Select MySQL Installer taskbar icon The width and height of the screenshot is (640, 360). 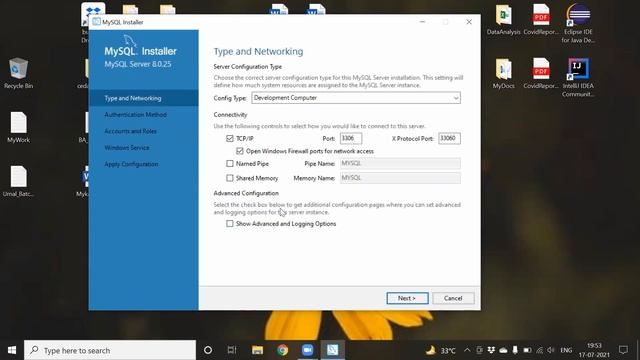click(x=332, y=350)
